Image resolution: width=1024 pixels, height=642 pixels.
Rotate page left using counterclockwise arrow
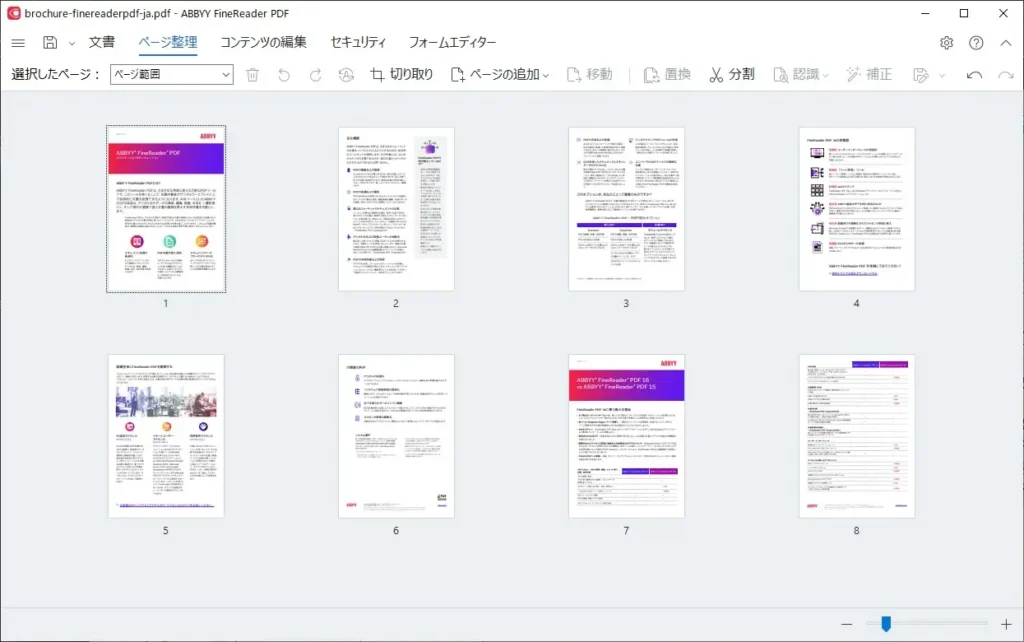[283, 75]
